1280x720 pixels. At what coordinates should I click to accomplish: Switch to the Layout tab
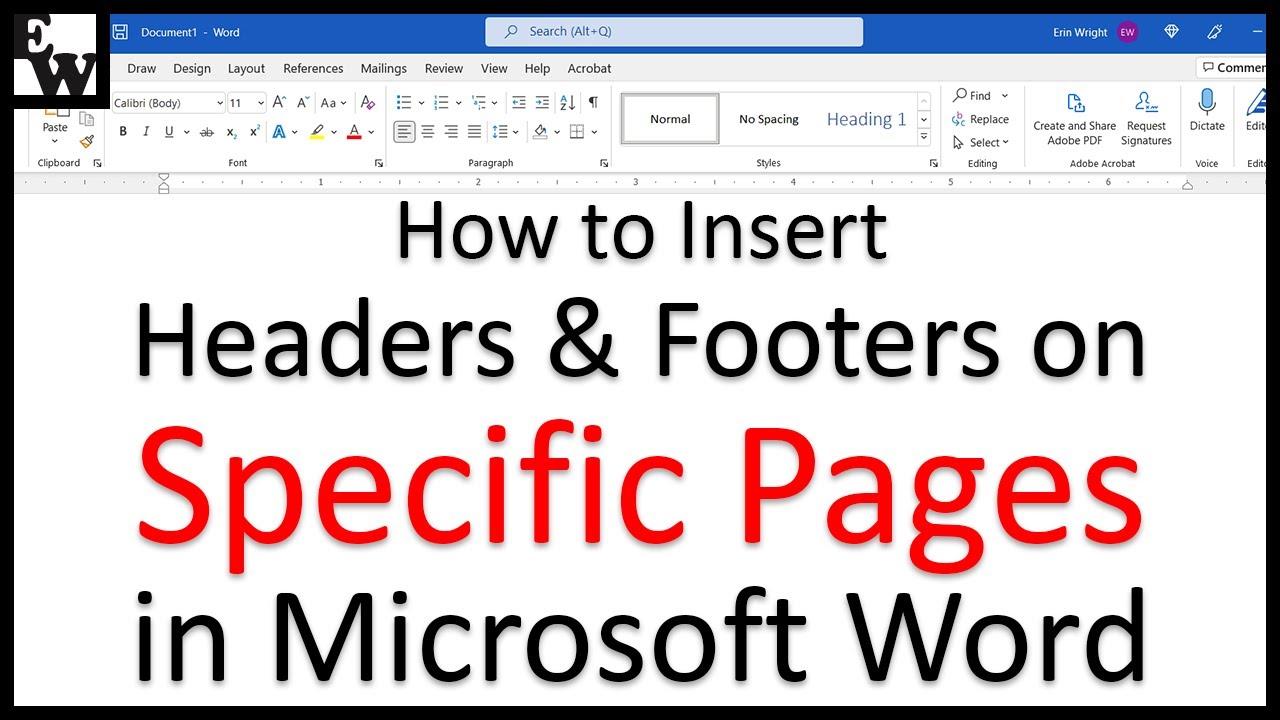pyautogui.click(x=246, y=68)
